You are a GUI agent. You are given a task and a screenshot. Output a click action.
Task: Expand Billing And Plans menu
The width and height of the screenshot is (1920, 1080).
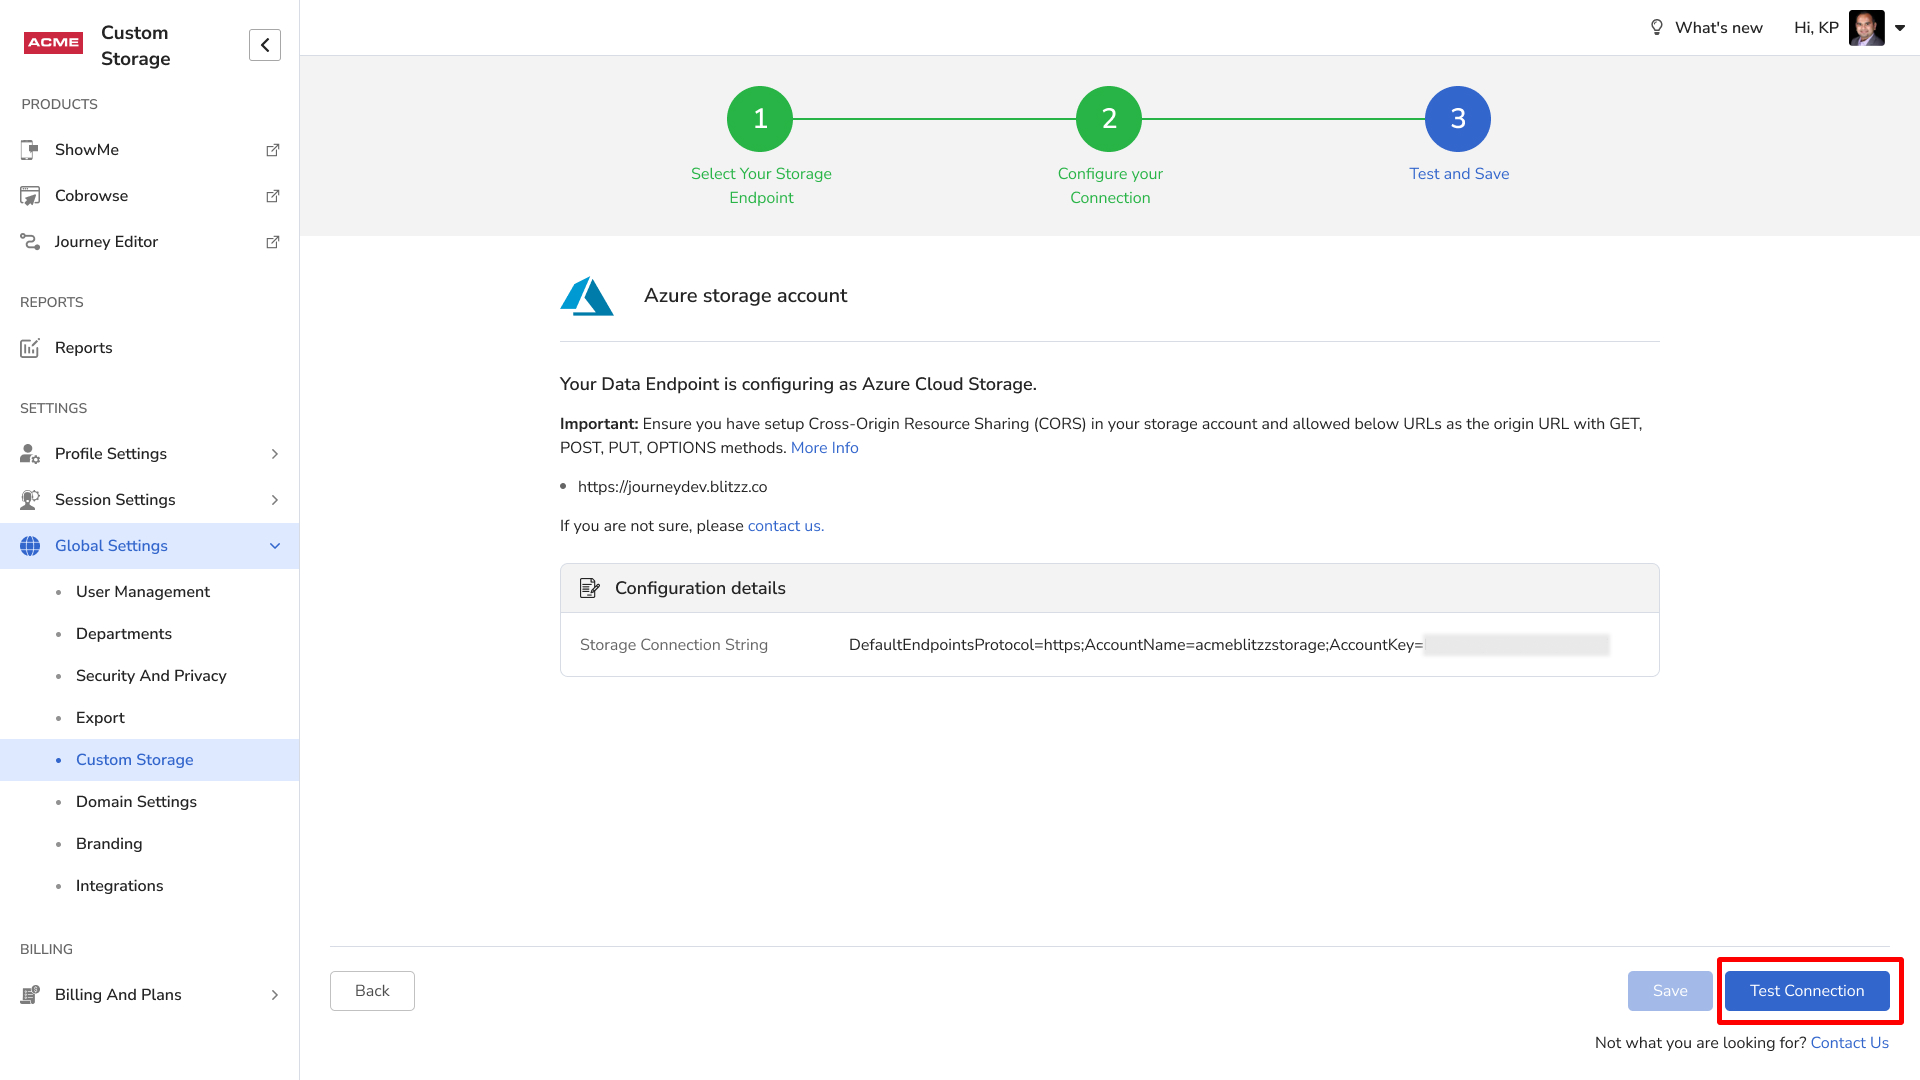[274, 995]
